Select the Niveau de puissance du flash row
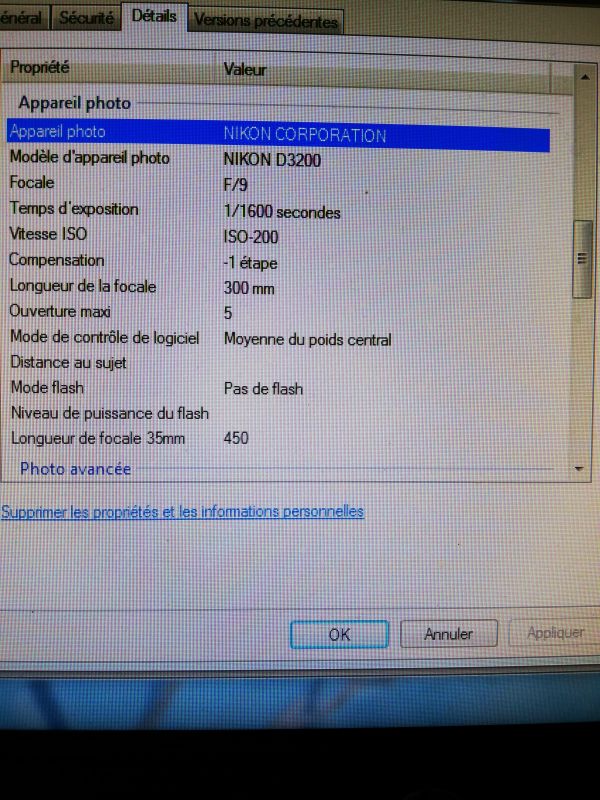Screen dimensions: 600x800 tap(278, 413)
